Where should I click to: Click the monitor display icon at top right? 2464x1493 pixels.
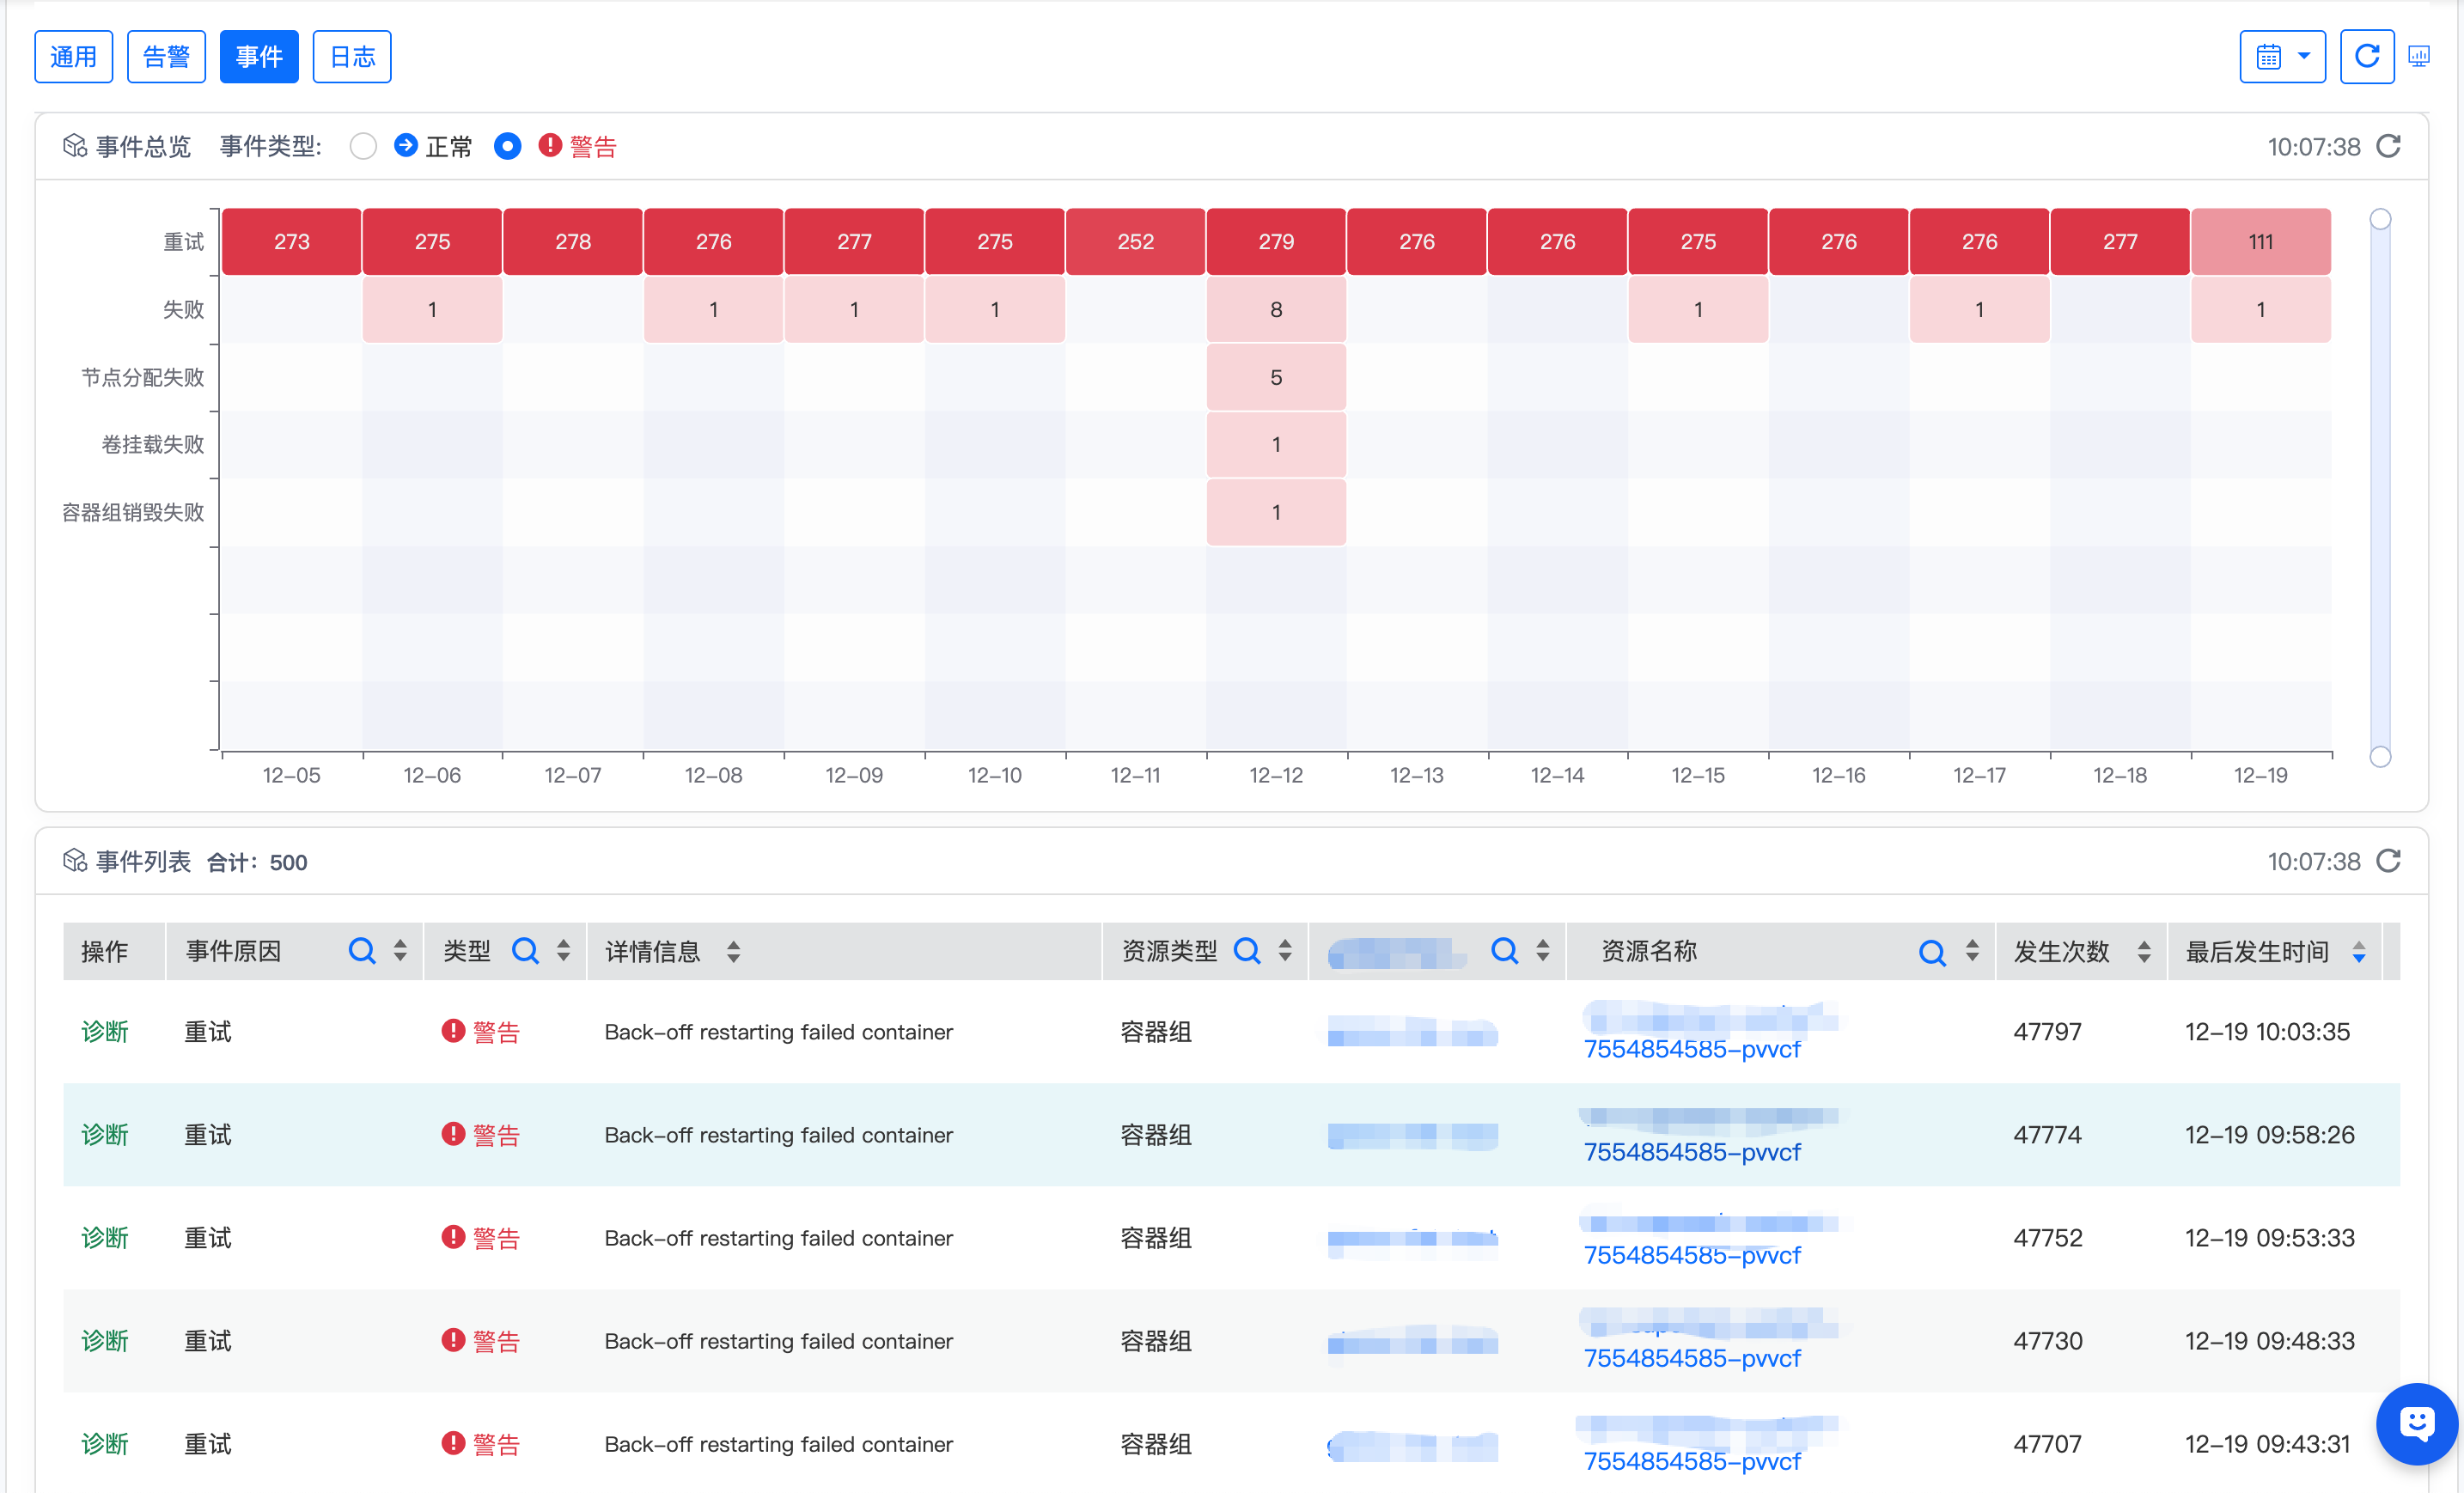(x=2418, y=56)
